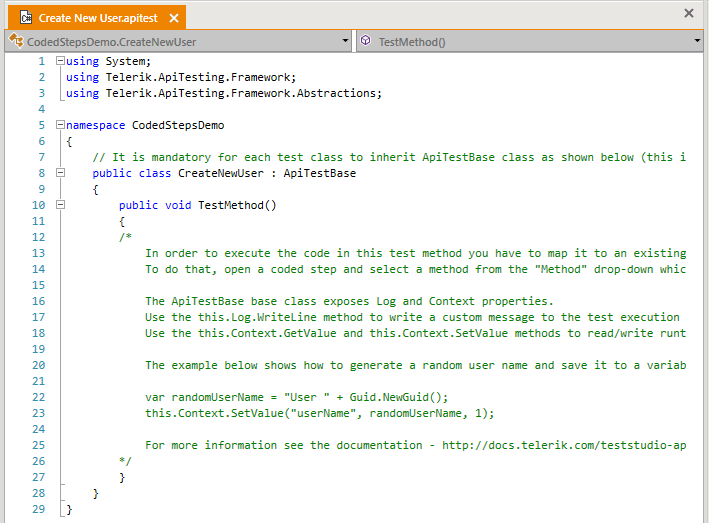Click the docs.telerik.com documentation URL
Image resolution: width=709 pixels, height=523 pixels.
(x=564, y=445)
